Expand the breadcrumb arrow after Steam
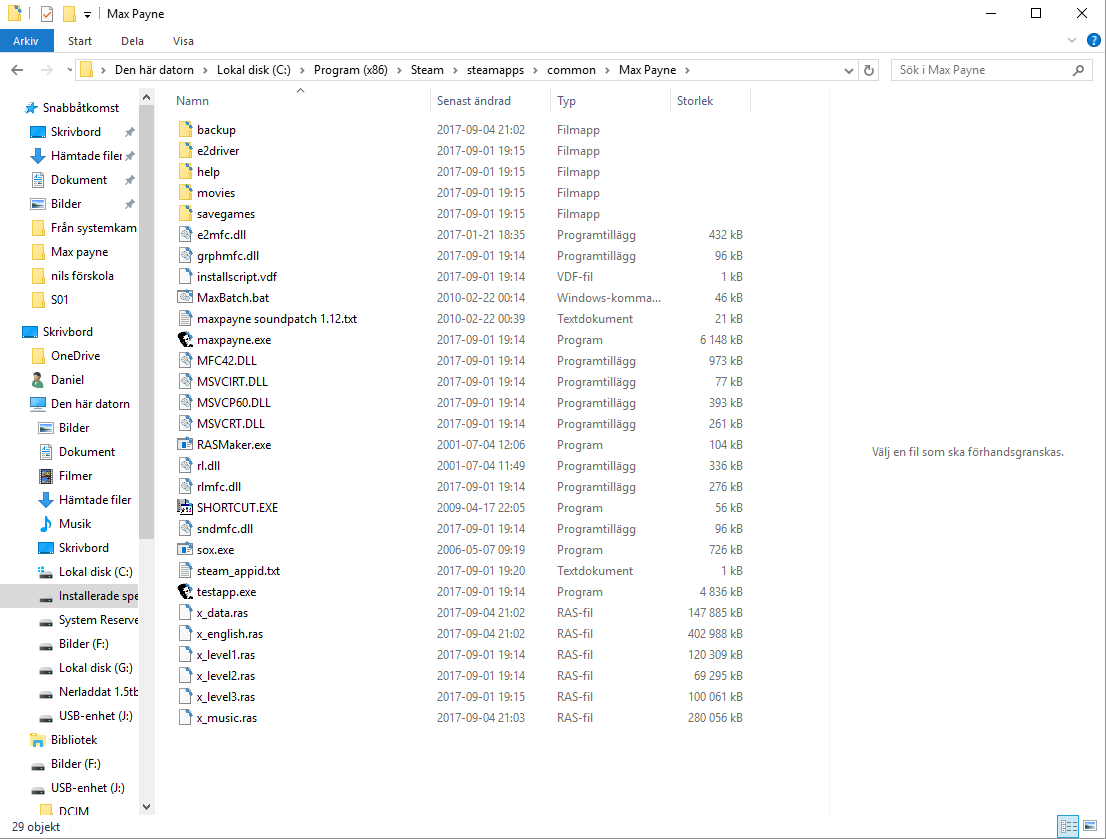Viewport: 1106px width, 839px height. (x=456, y=70)
